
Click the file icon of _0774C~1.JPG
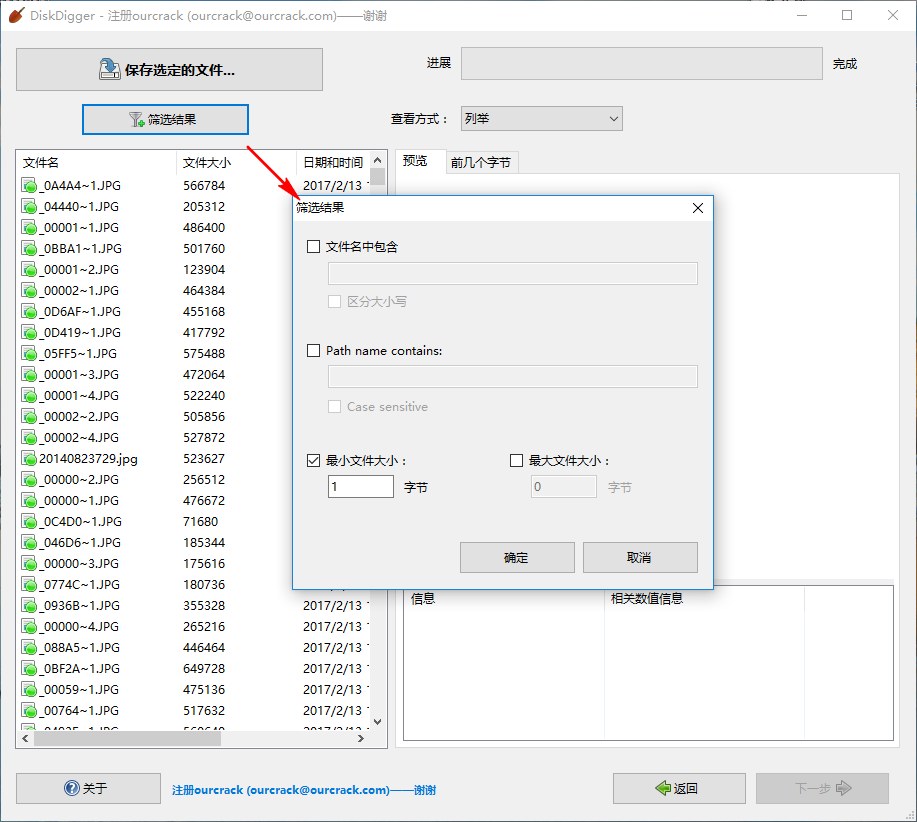pos(29,585)
